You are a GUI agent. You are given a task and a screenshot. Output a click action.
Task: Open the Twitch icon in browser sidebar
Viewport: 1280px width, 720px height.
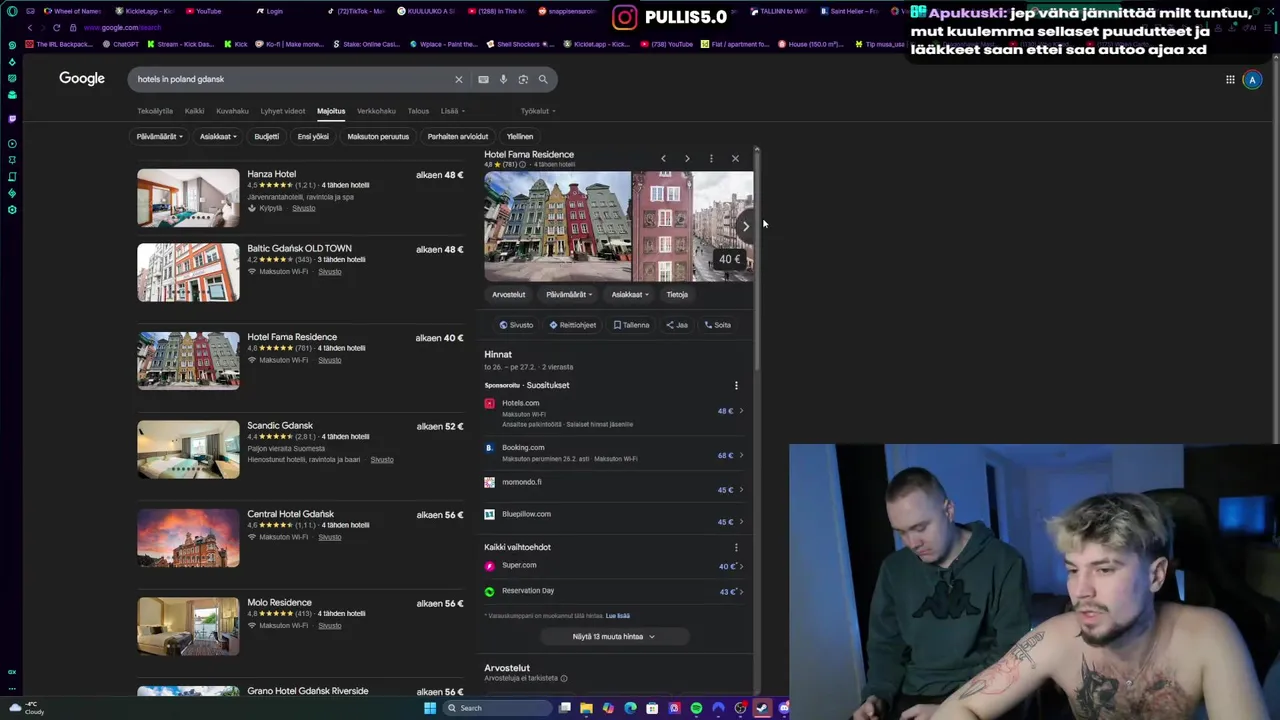point(12,118)
